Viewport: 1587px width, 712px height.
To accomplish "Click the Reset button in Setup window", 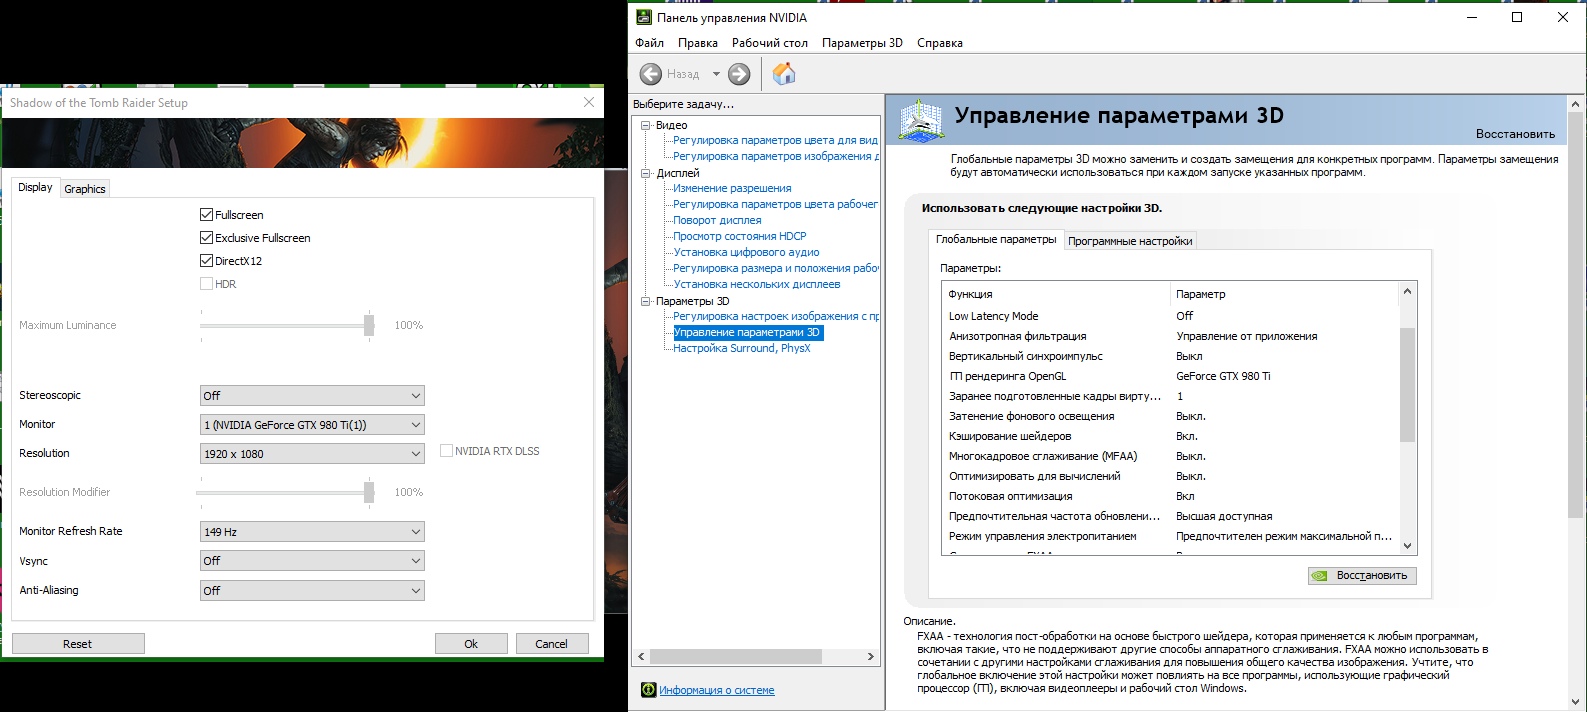I will [78, 644].
